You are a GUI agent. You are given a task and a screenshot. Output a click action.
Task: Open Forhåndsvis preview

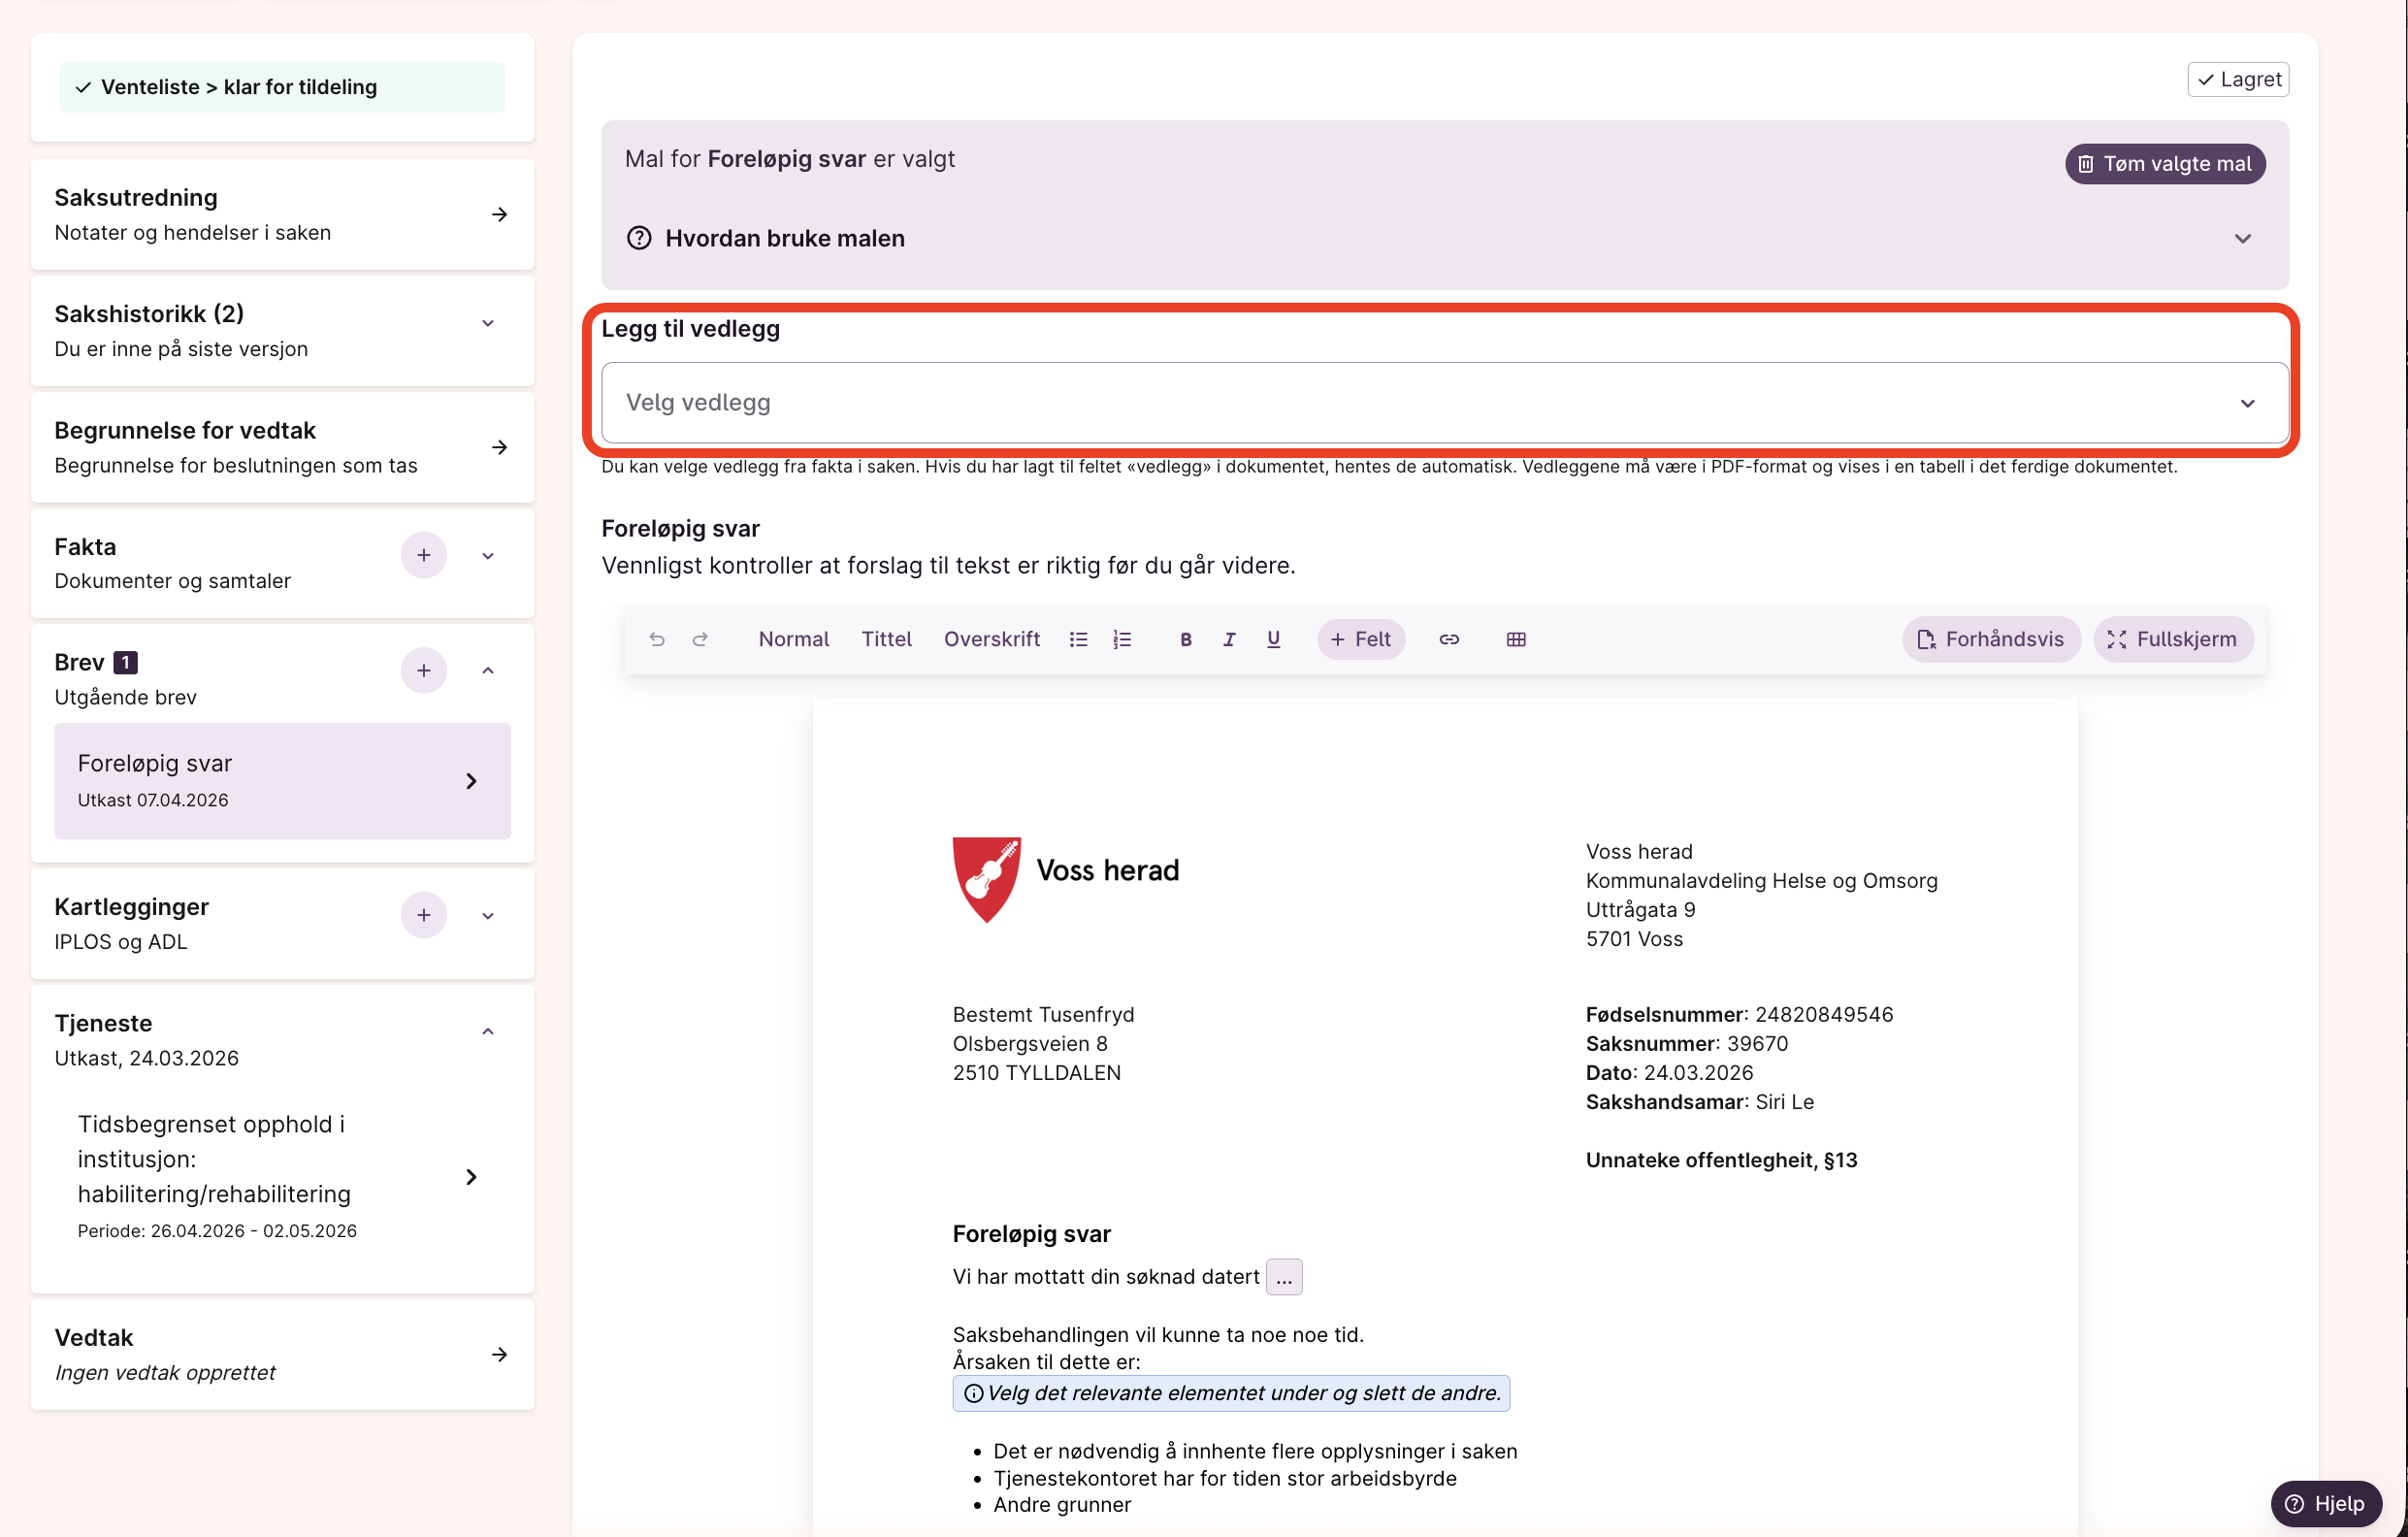(1990, 639)
